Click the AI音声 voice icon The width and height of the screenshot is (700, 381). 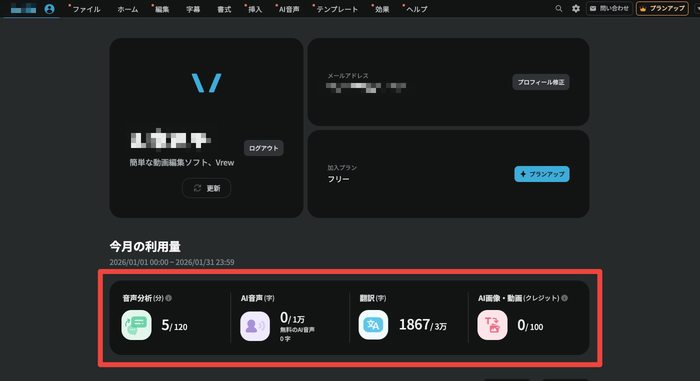tap(255, 326)
